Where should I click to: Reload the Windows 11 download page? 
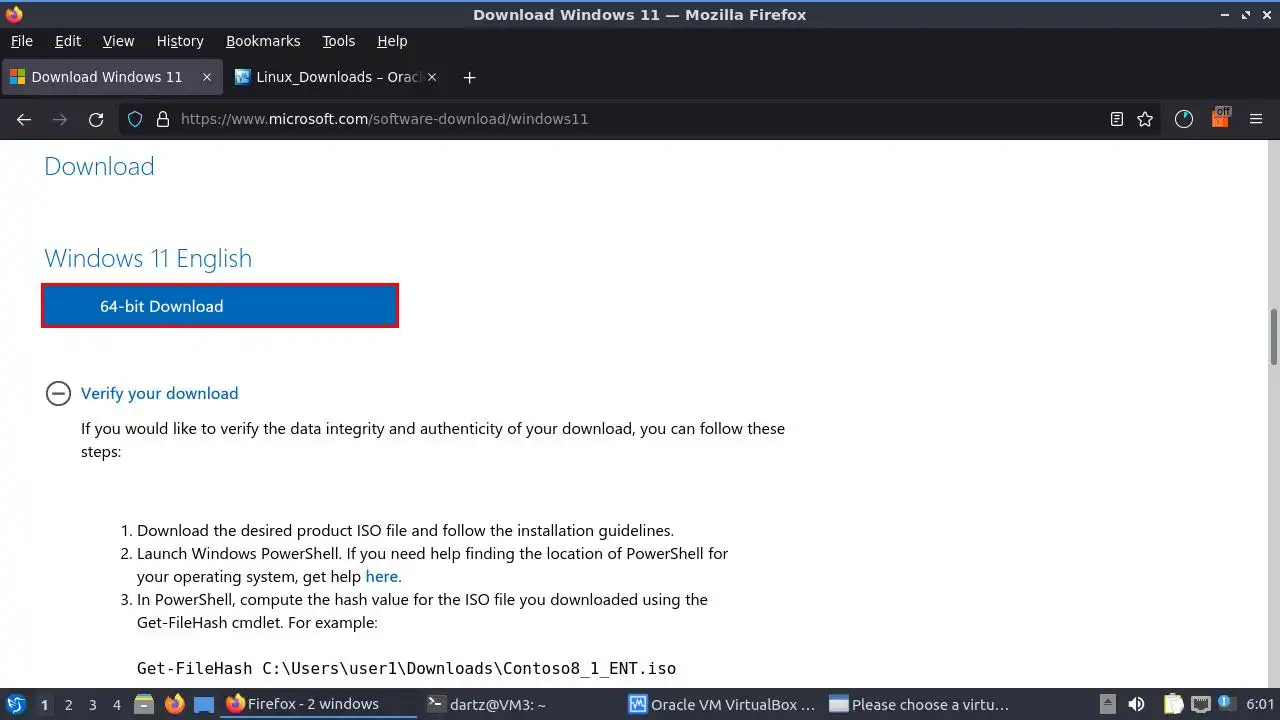click(96, 119)
